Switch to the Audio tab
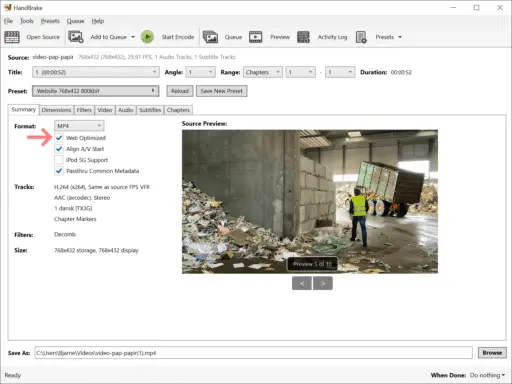The width and height of the screenshot is (512, 384). (x=126, y=110)
